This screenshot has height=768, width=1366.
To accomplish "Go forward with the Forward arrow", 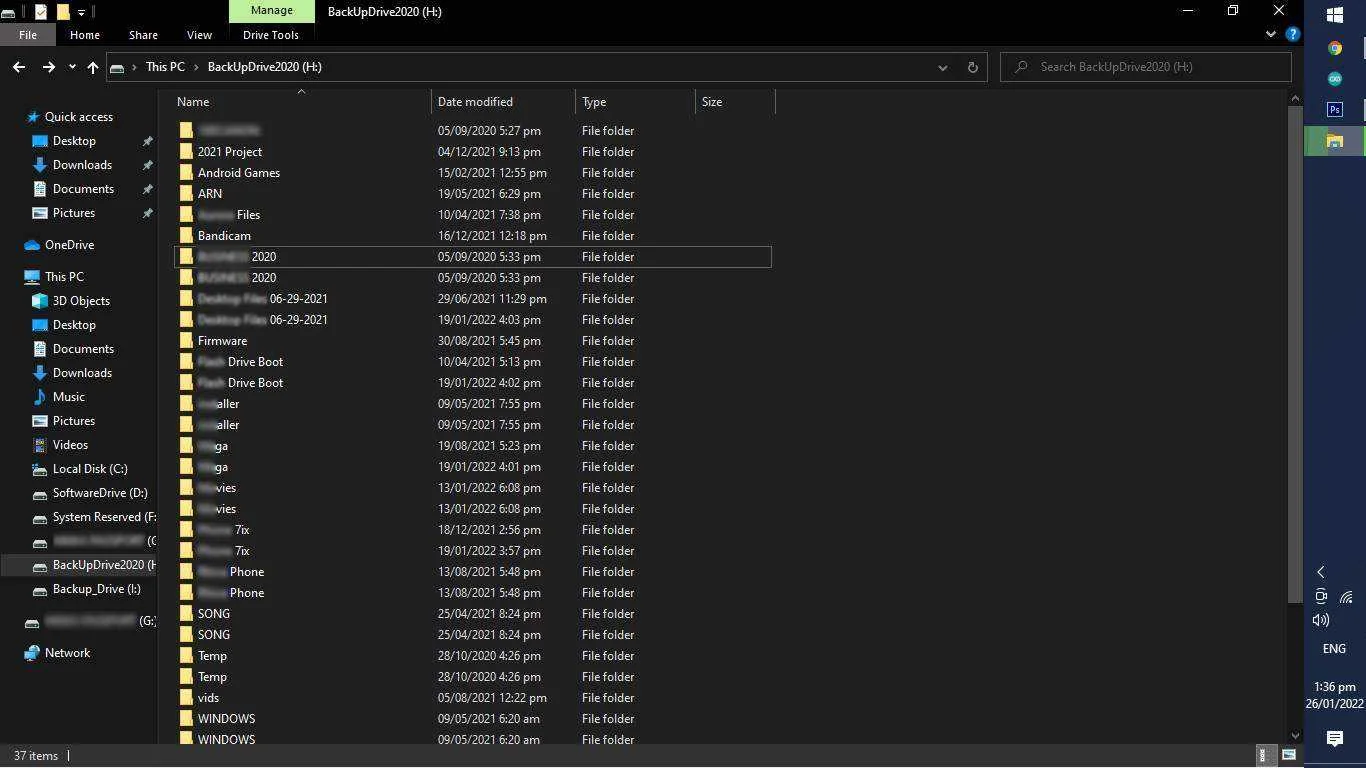I will point(48,67).
